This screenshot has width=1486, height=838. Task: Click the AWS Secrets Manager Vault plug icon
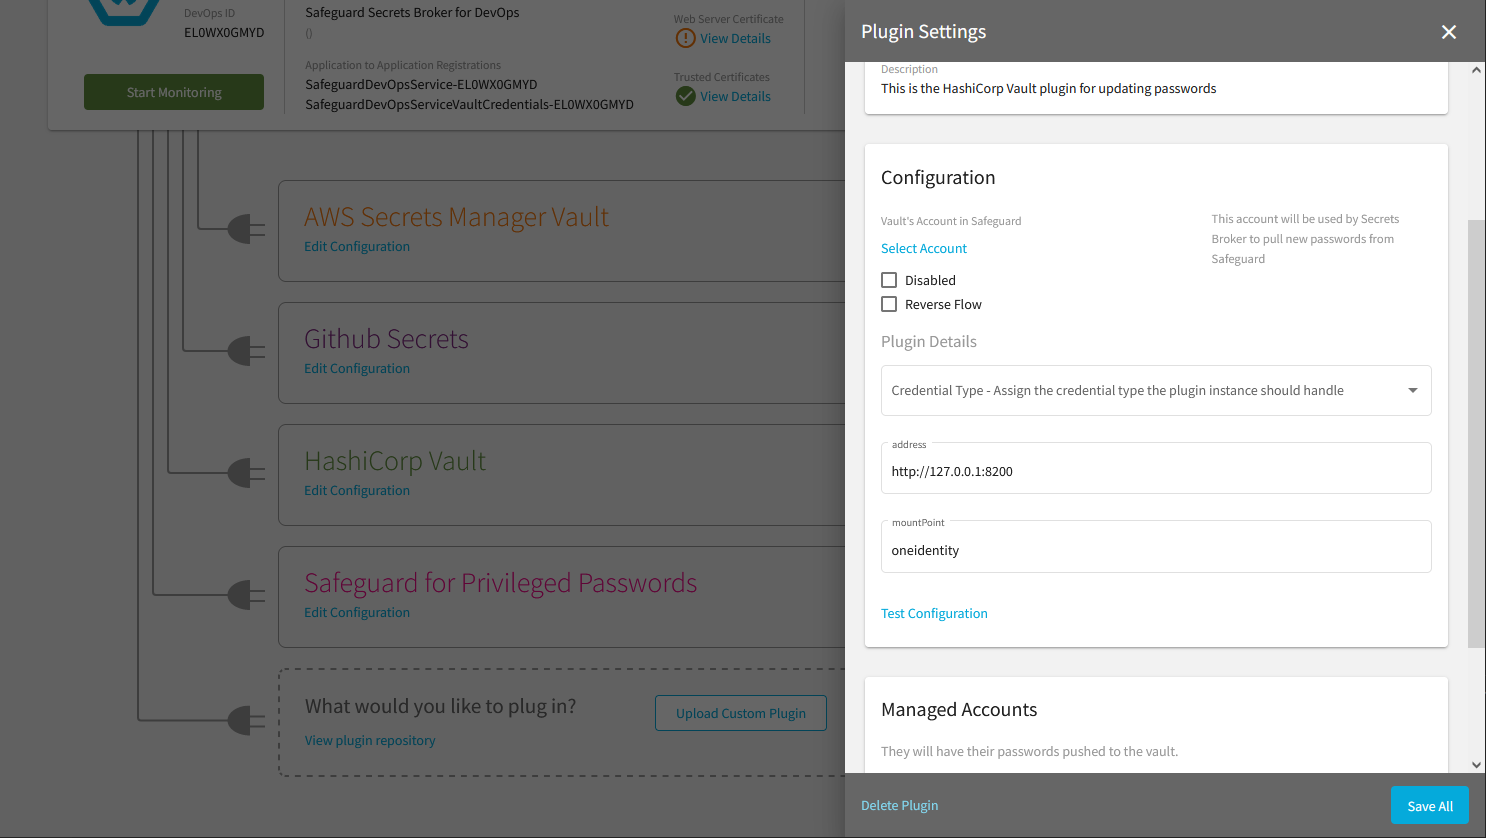point(245,230)
